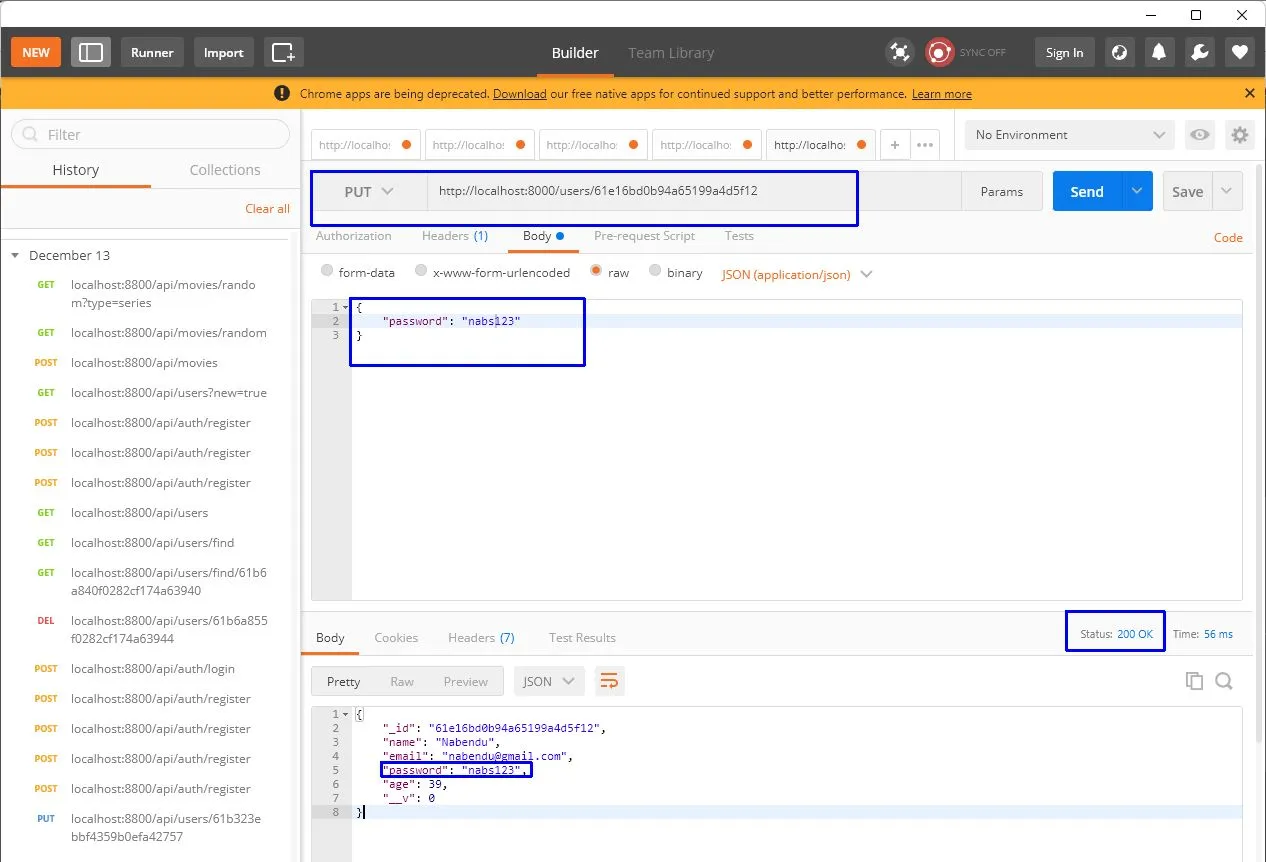
Task: Select the Collections tab
Action: point(225,170)
